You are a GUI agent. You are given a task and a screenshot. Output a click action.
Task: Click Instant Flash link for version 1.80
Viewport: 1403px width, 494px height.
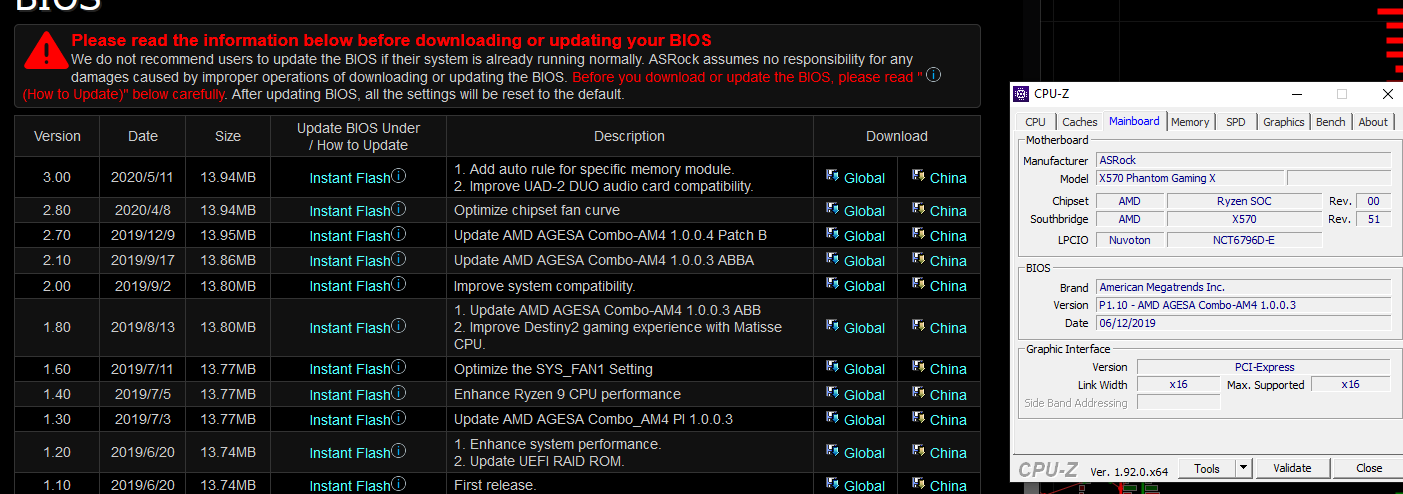pos(349,328)
